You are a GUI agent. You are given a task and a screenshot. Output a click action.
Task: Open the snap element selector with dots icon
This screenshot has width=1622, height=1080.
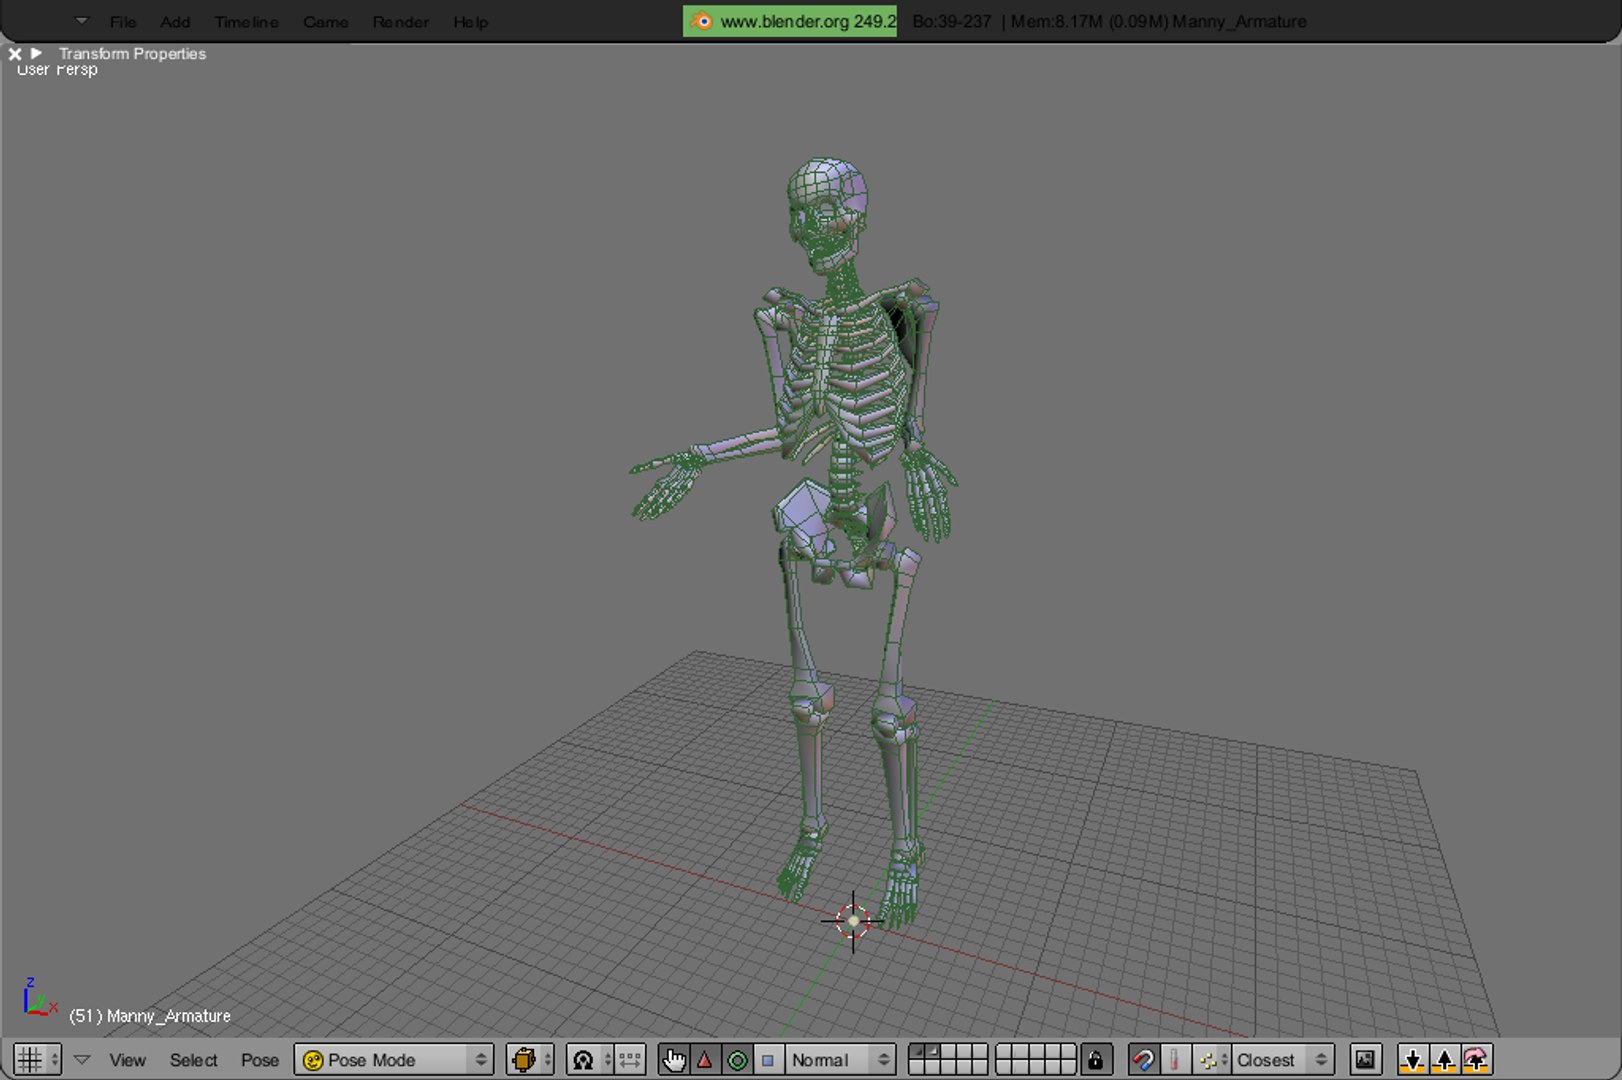(1212, 1059)
